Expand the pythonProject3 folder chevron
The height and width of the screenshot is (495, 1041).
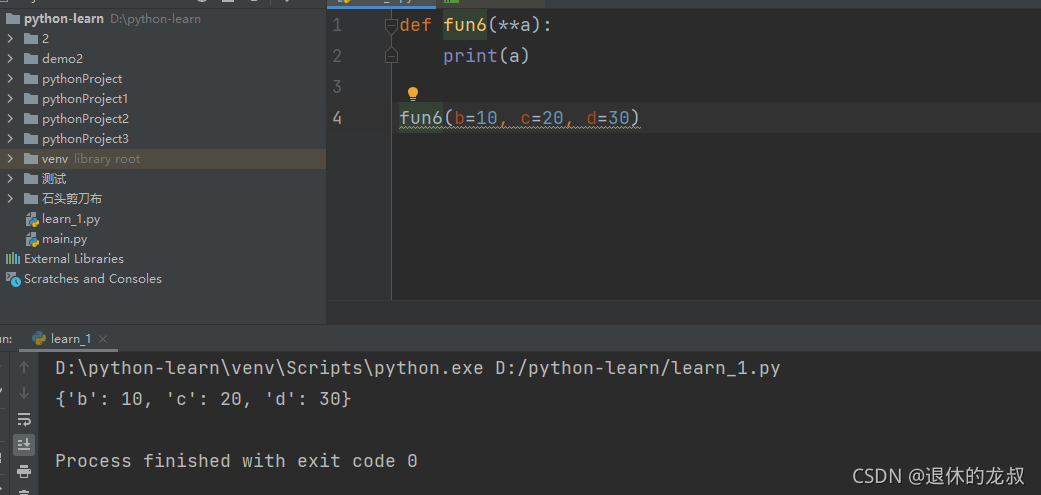[x=10, y=139]
